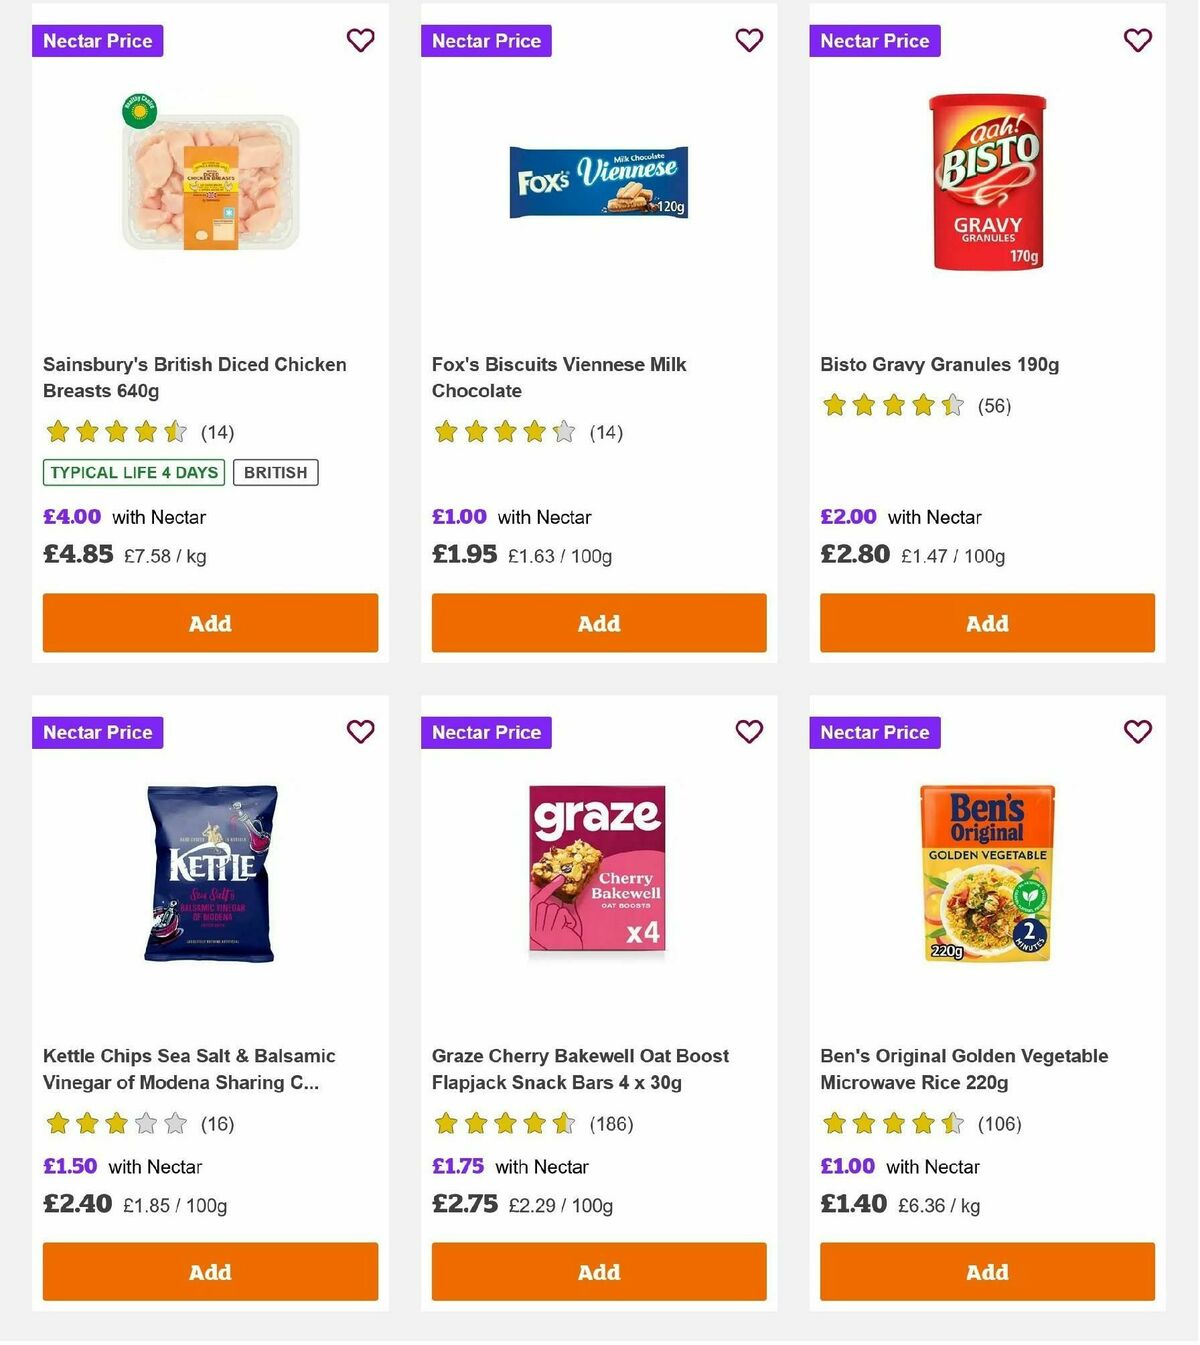Favourite the Ben's Original Microwave Rice
This screenshot has width=1200, height=1345.
coord(1137,732)
